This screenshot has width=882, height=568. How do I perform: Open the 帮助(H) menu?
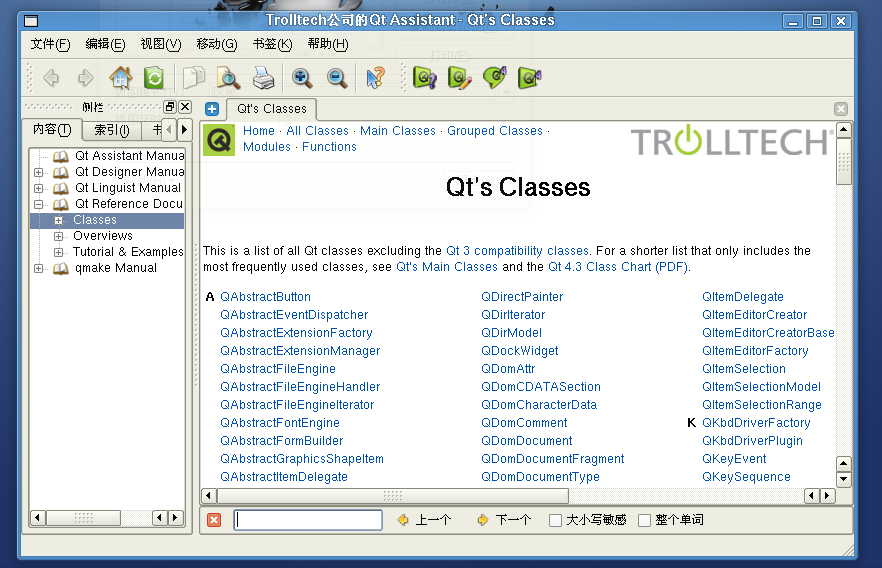click(328, 44)
